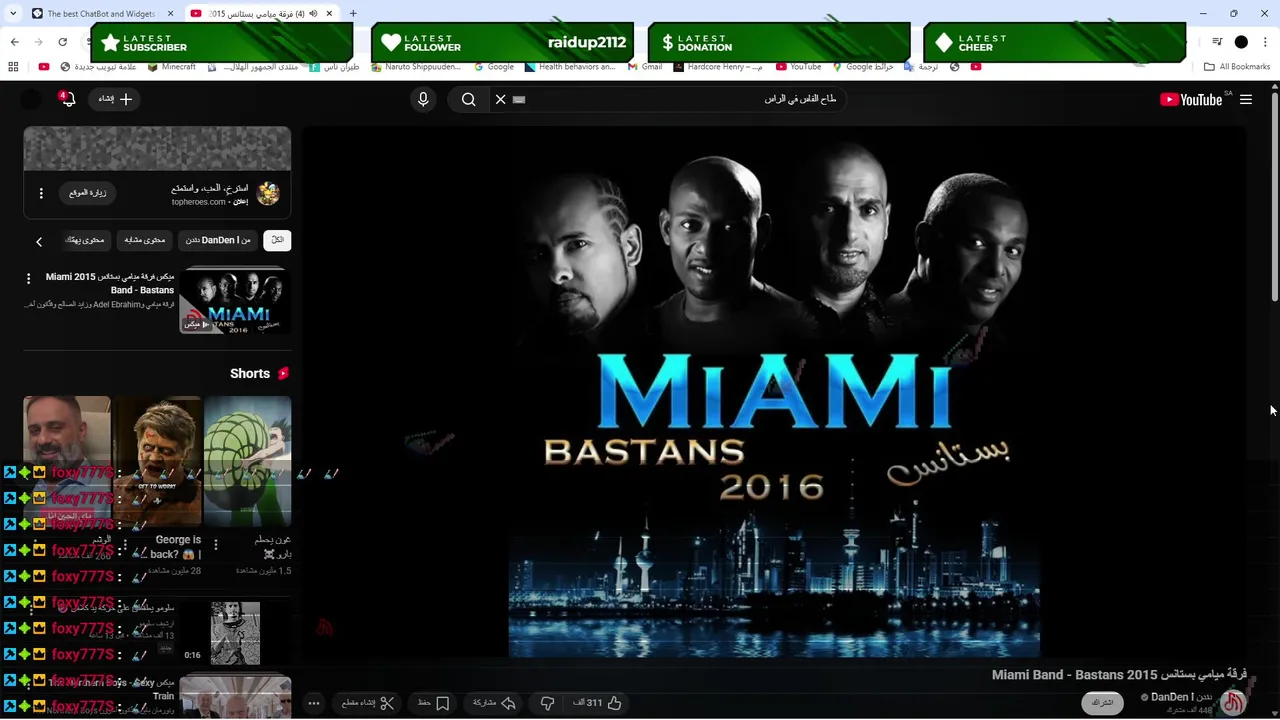Go forward in browser history

click(x=39, y=42)
